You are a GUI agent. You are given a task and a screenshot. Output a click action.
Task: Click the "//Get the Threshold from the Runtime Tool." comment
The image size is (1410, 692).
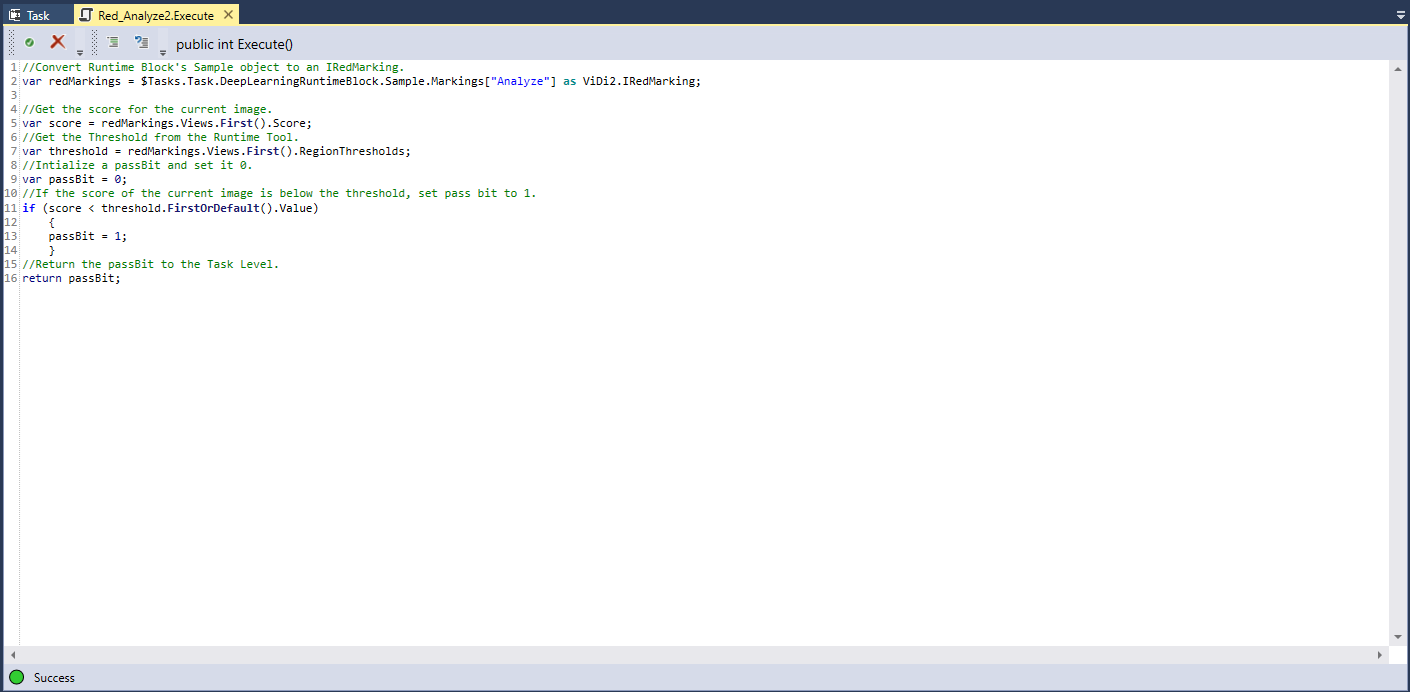(161, 137)
